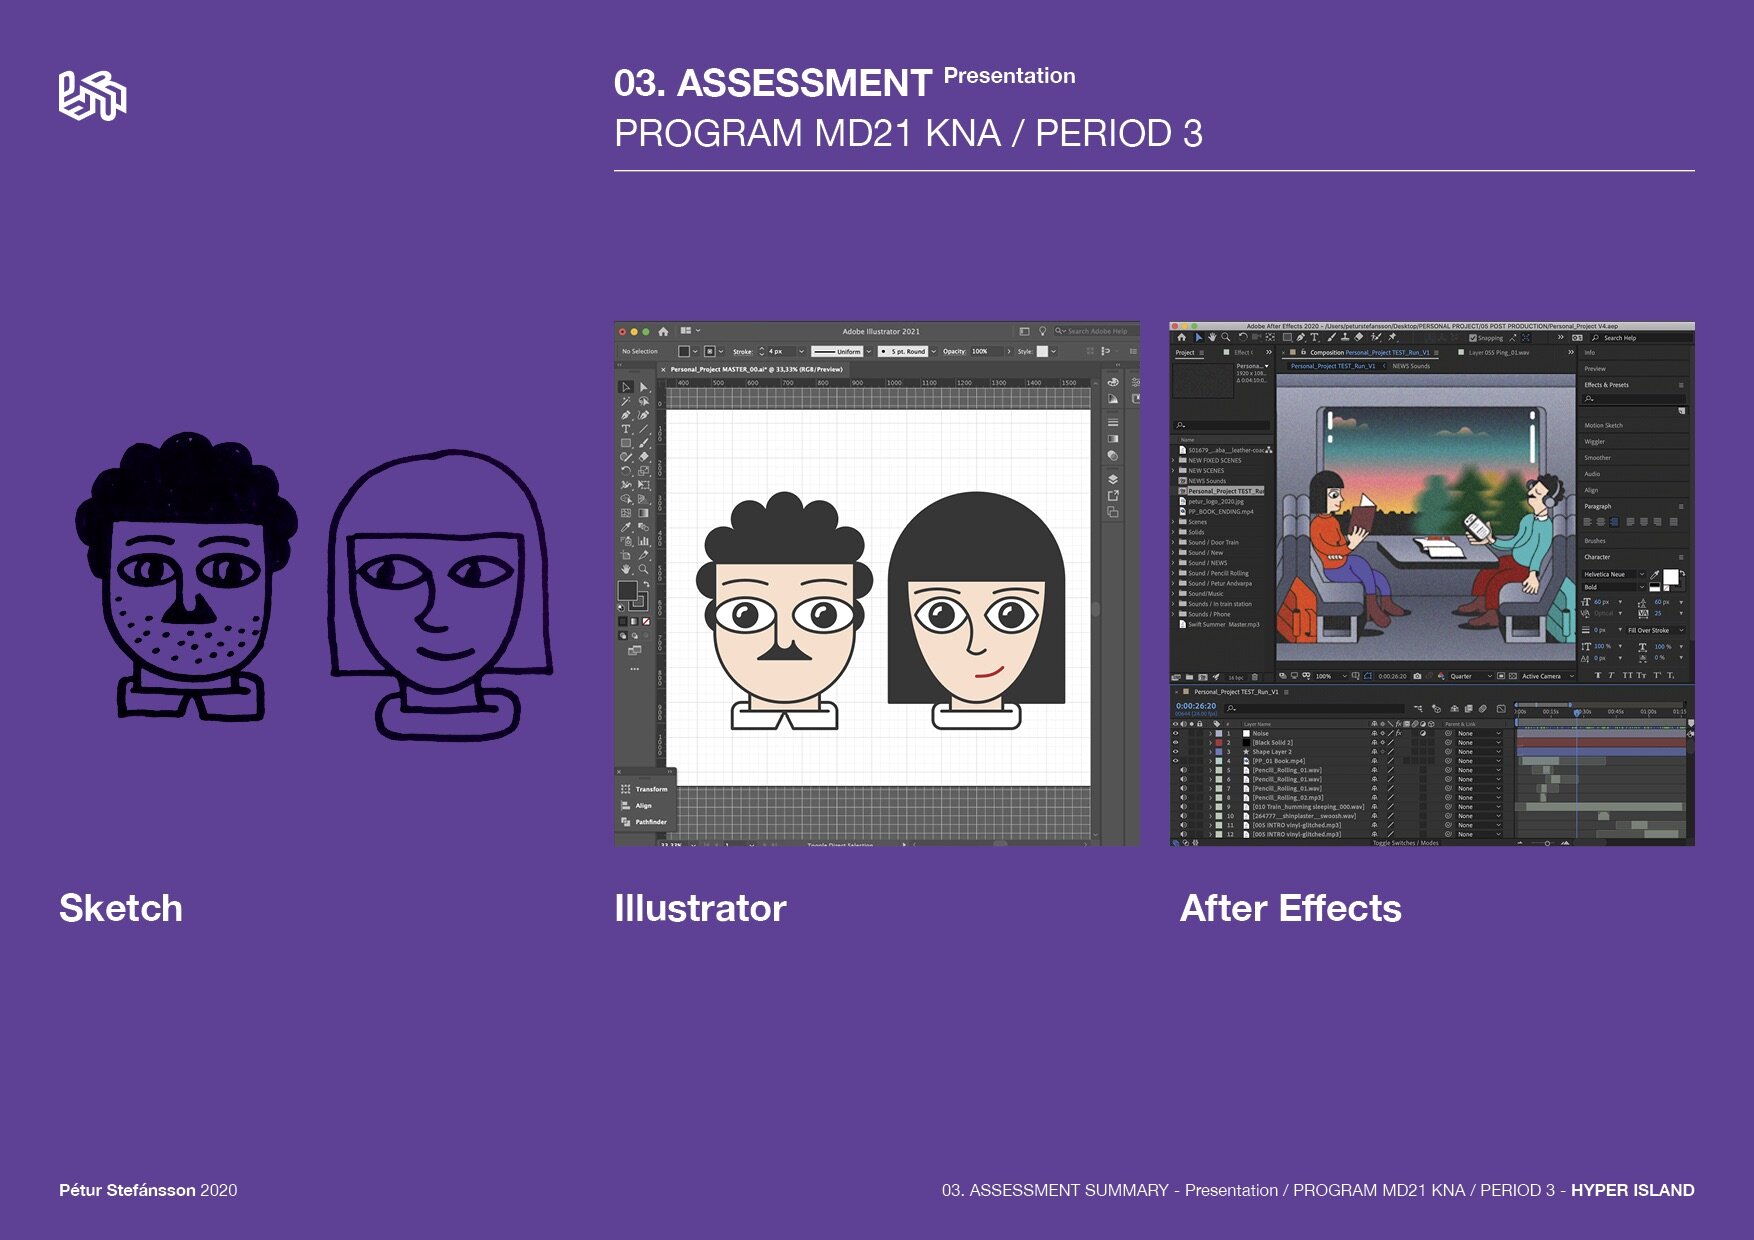Click the Motion Sketch panel header
The height and width of the screenshot is (1240, 1754).
click(x=1603, y=425)
